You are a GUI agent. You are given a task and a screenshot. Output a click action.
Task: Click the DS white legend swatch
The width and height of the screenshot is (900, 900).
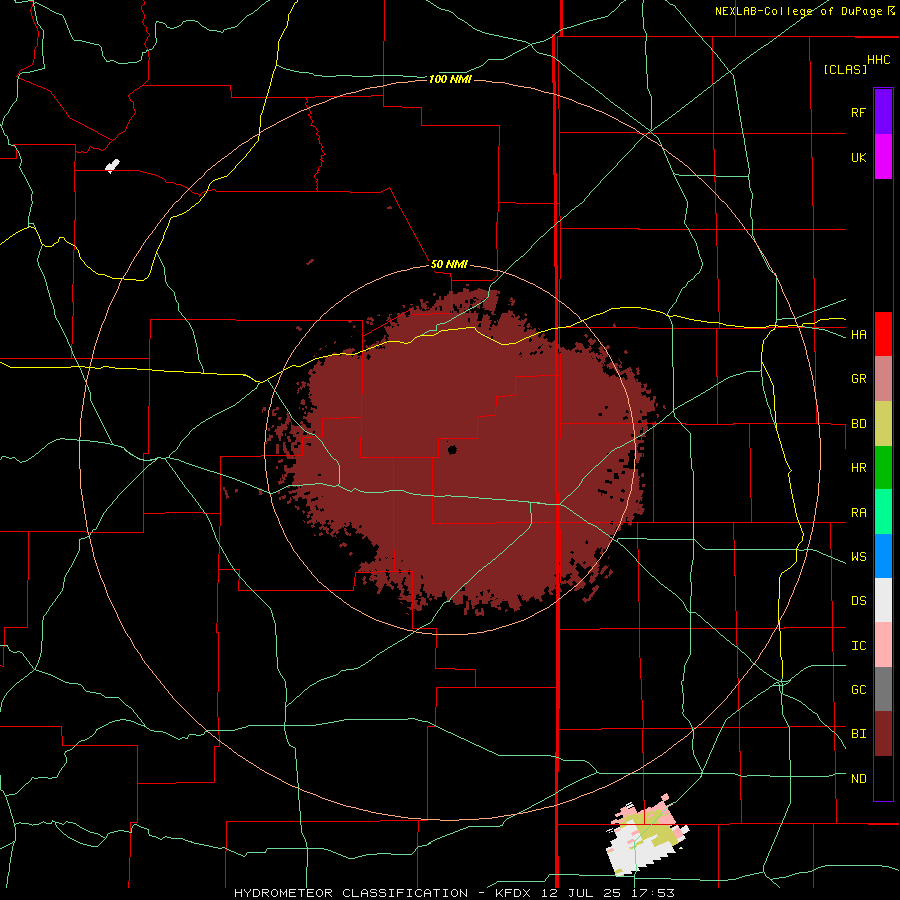(x=883, y=600)
